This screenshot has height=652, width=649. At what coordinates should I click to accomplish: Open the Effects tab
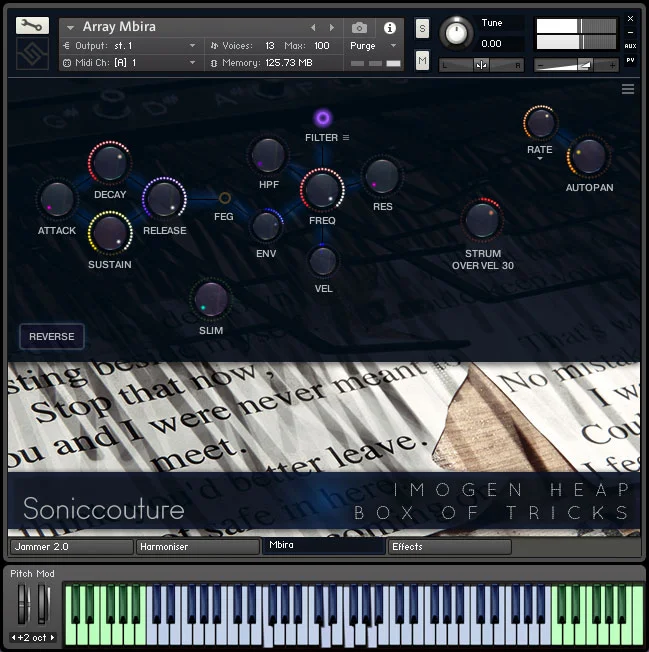[450, 547]
